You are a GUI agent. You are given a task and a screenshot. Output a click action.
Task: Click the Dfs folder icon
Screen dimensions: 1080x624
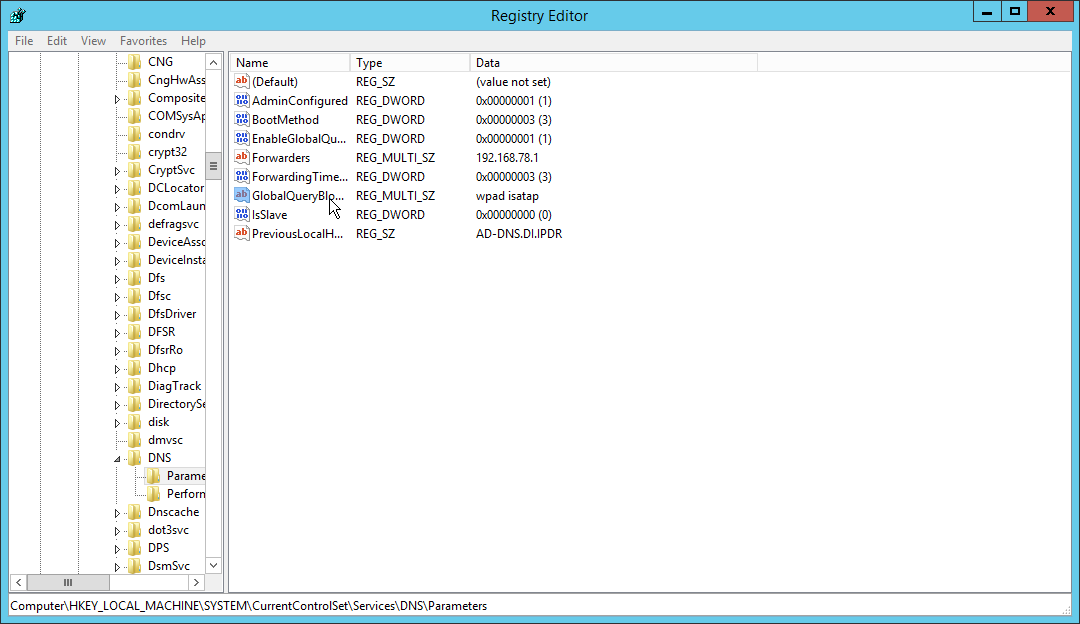135,278
